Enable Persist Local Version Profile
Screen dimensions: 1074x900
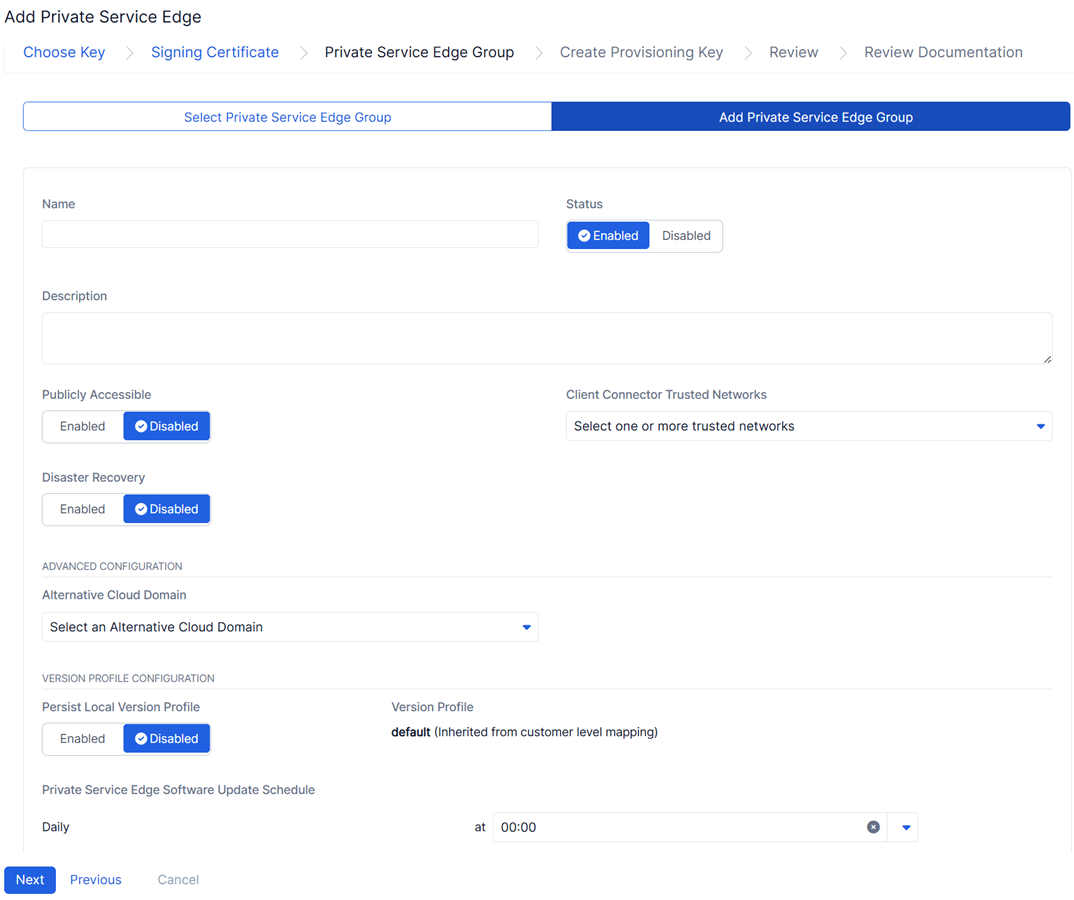pyautogui.click(x=83, y=738)
